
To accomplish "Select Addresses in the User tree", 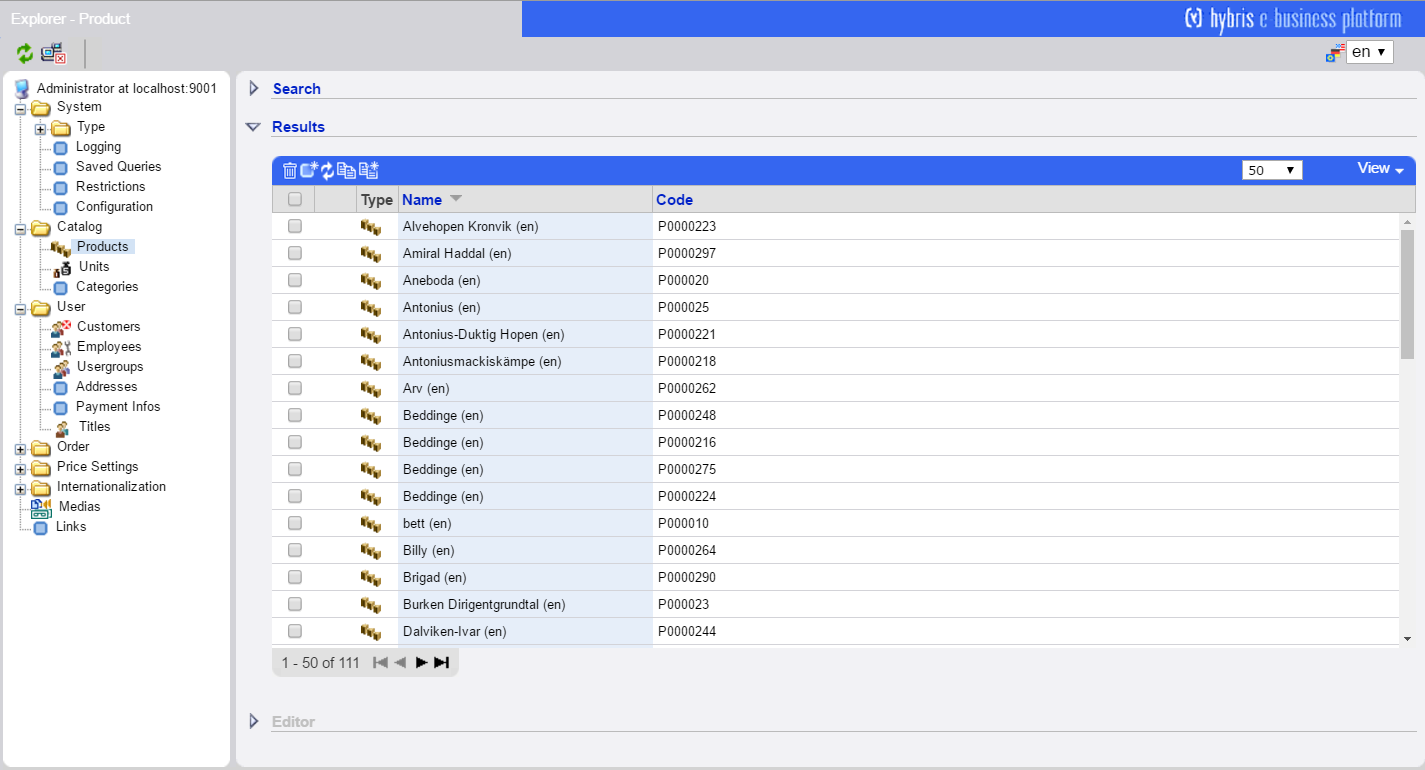I will [106, 387].
